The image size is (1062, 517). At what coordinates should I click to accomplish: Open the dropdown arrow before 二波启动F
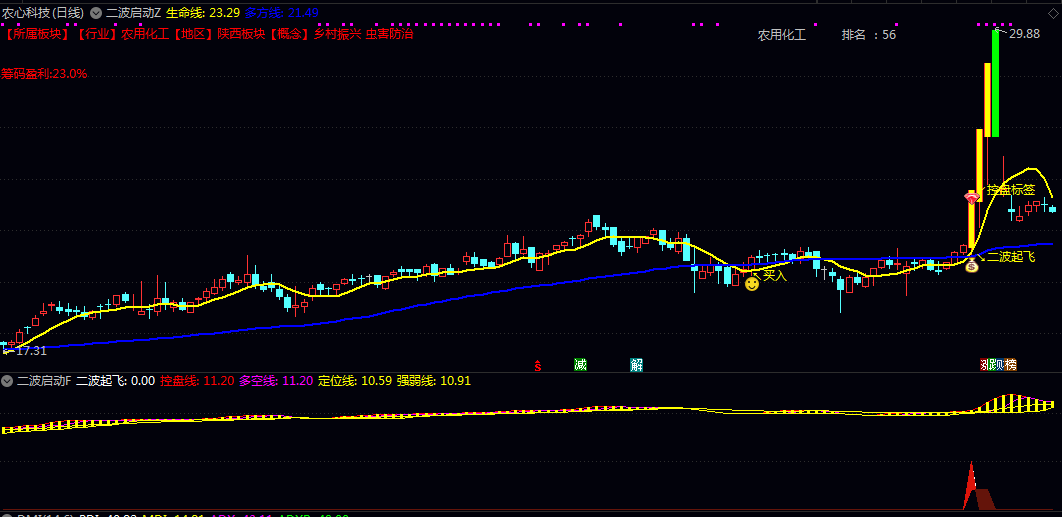click(7, 381)
